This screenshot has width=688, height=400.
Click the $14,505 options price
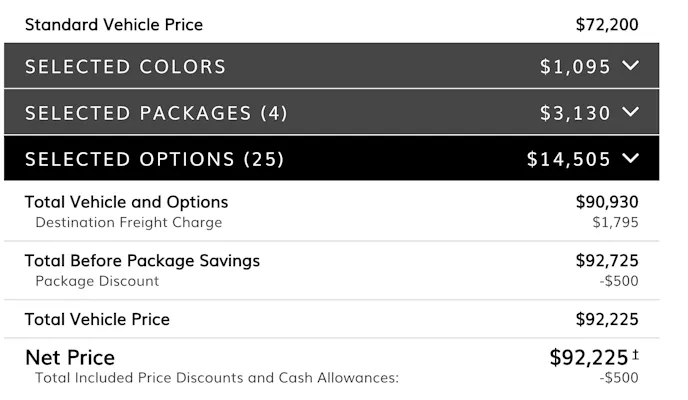click(x=568, y=159)
